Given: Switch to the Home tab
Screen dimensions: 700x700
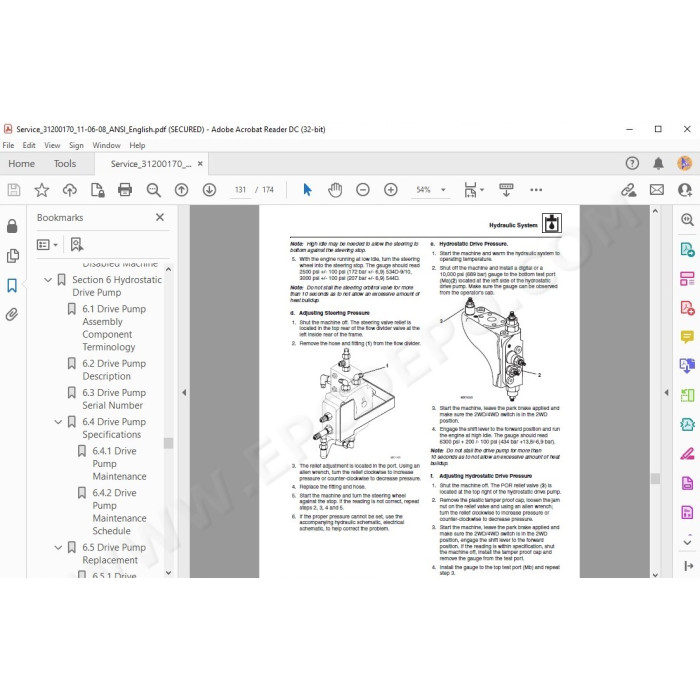Looking at the screenshot, I should click(21, 164).
